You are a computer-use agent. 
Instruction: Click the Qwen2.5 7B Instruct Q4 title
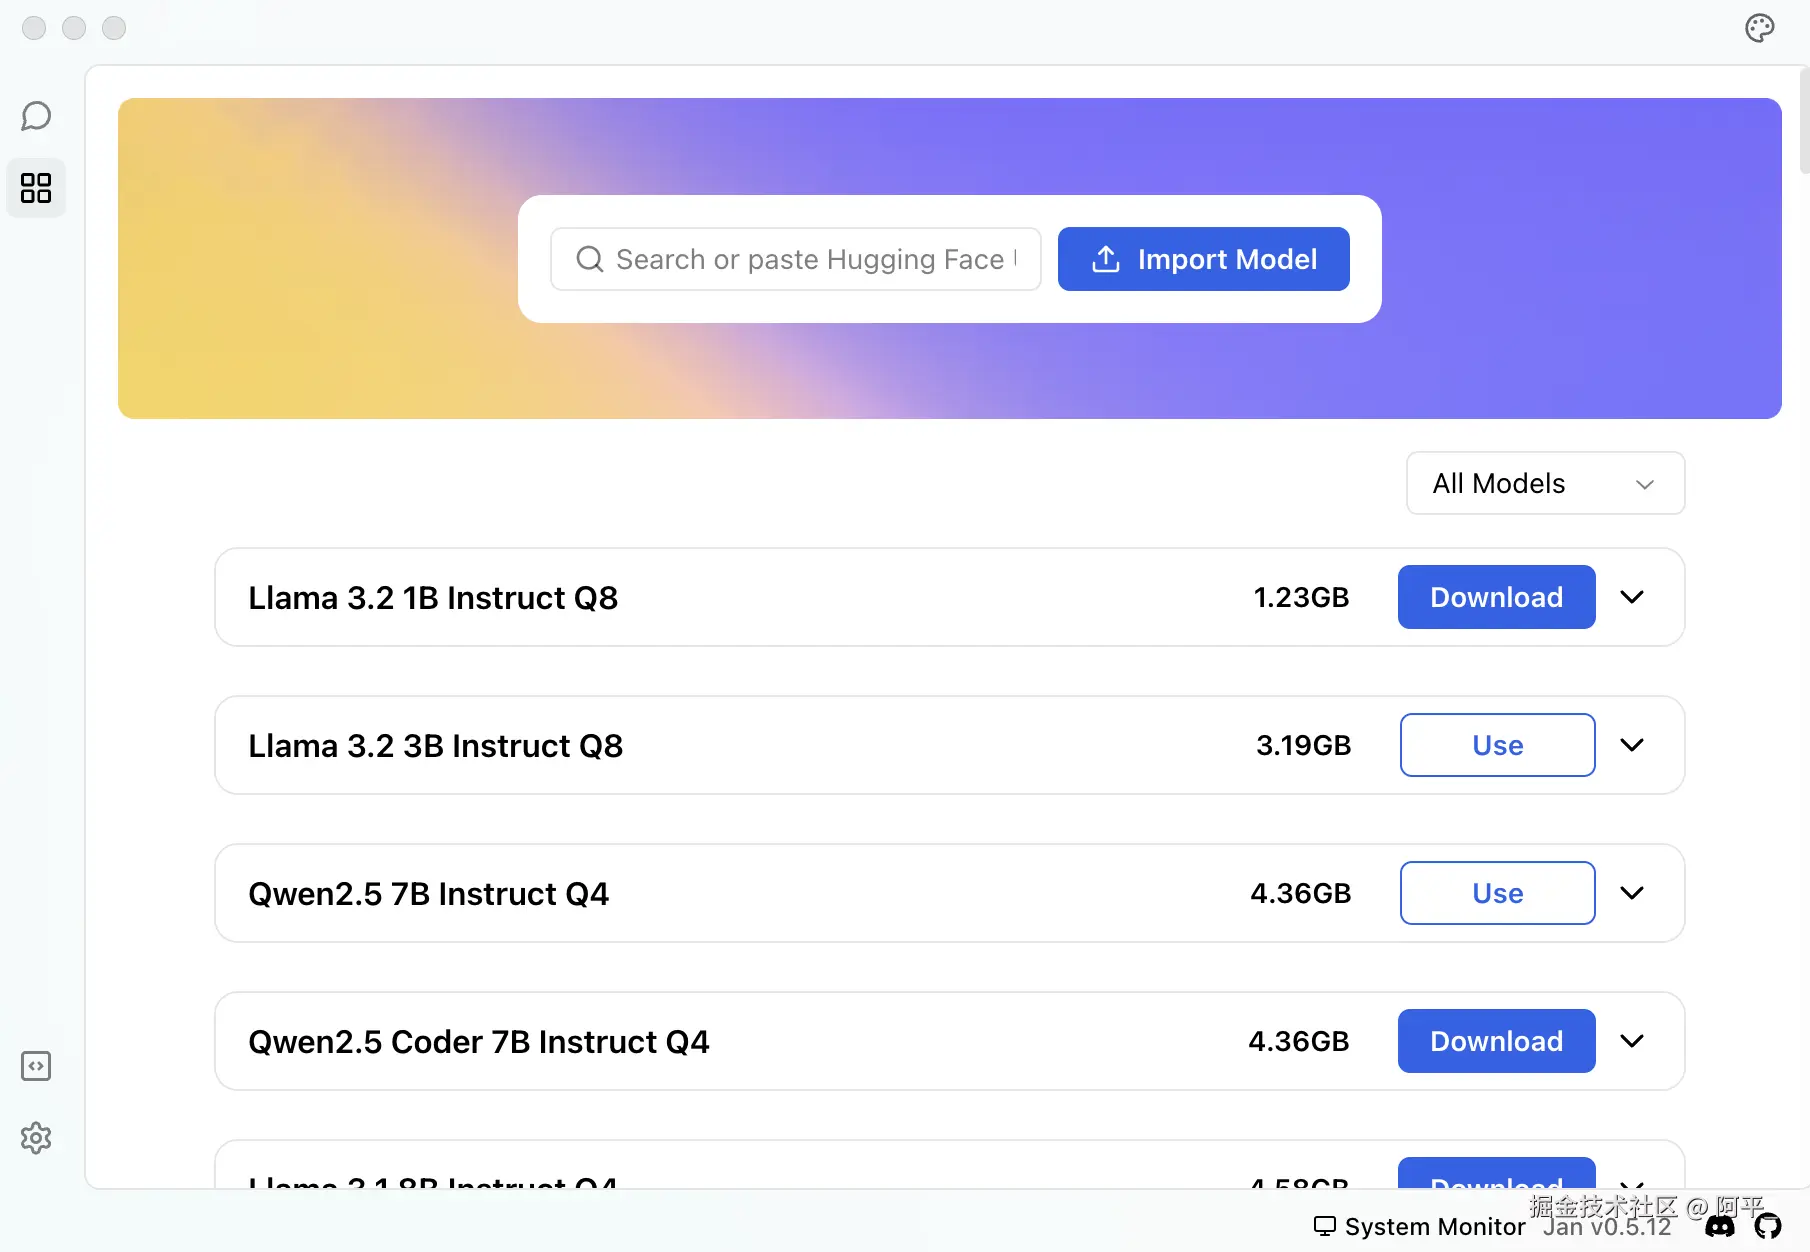[x=429, y=894]
